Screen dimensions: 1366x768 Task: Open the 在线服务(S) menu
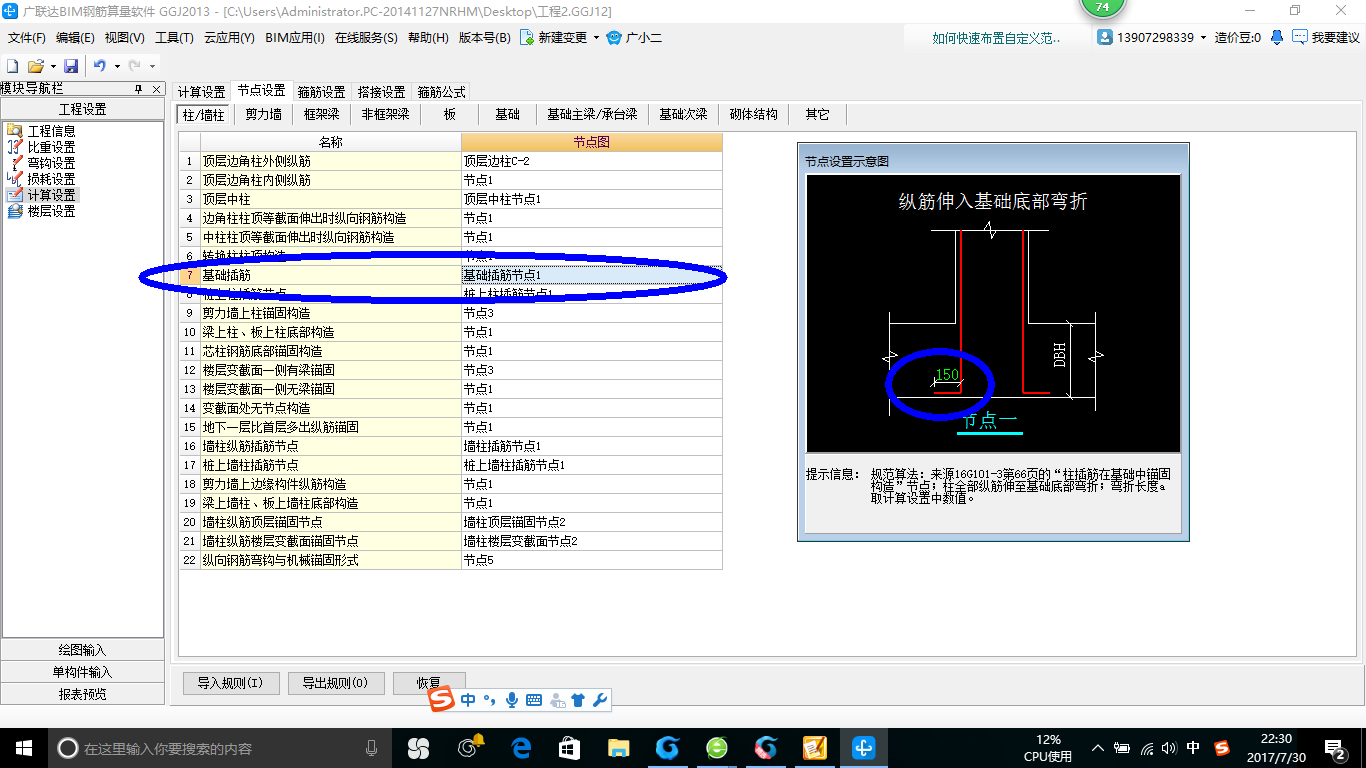tap(366, 37)
